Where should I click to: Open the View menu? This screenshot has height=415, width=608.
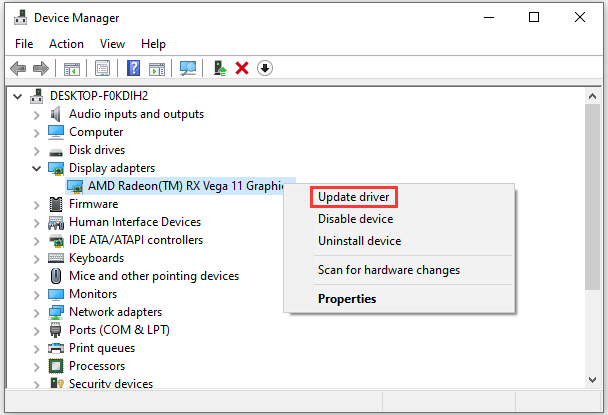pyautogui.click(x=112, y=44)
